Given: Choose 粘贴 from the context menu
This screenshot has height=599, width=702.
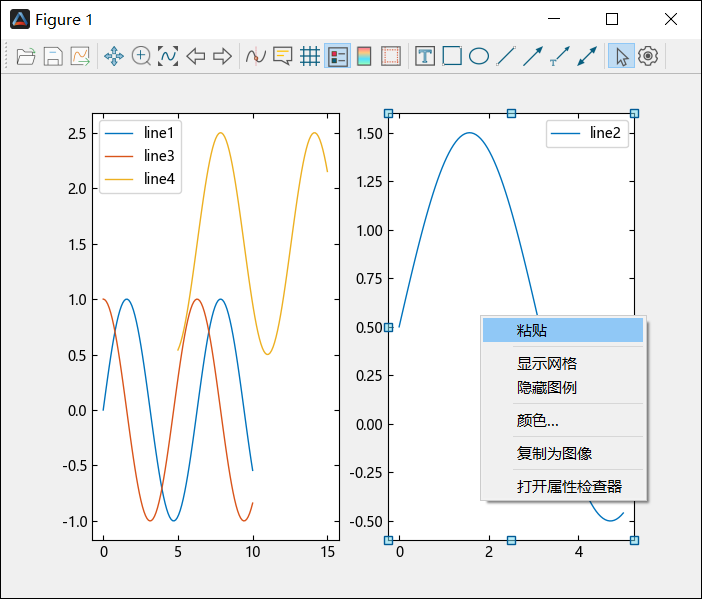Looking at the screenshot, I should (532, 331).
